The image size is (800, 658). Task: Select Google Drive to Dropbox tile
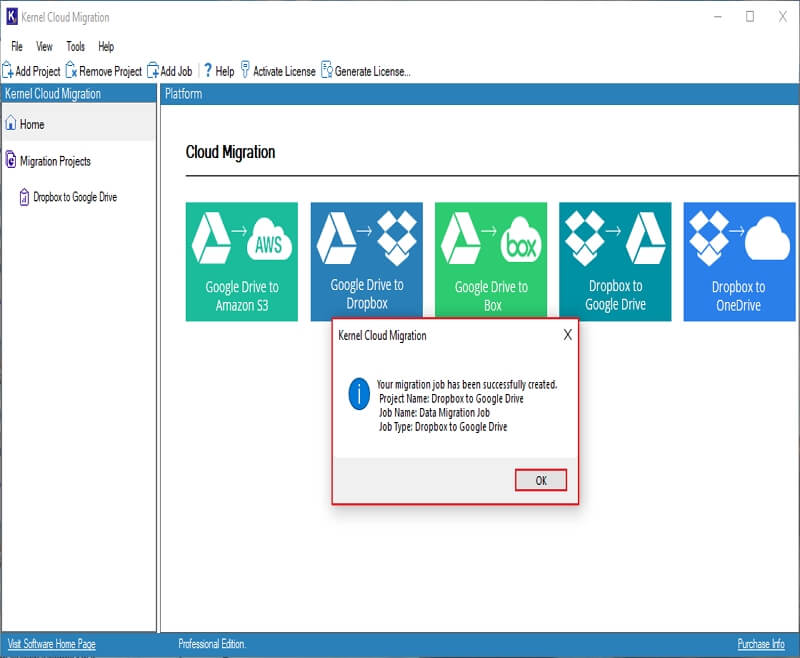367,260
